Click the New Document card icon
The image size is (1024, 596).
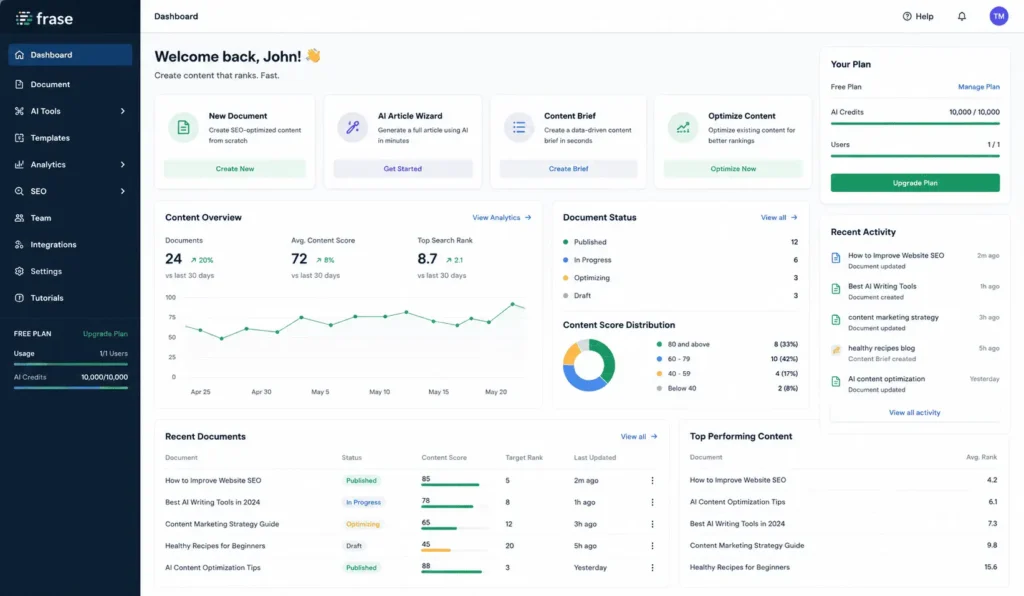click(184, 127)
